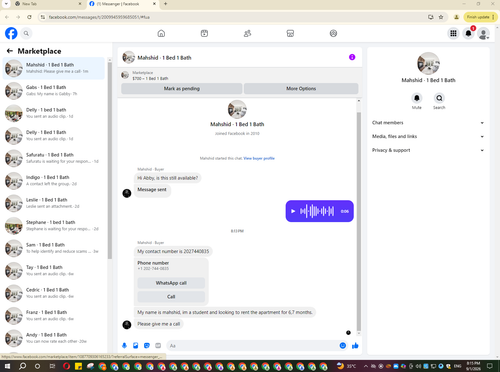Open the Facebook menu grid icon
500x372 pixels.
453,33
